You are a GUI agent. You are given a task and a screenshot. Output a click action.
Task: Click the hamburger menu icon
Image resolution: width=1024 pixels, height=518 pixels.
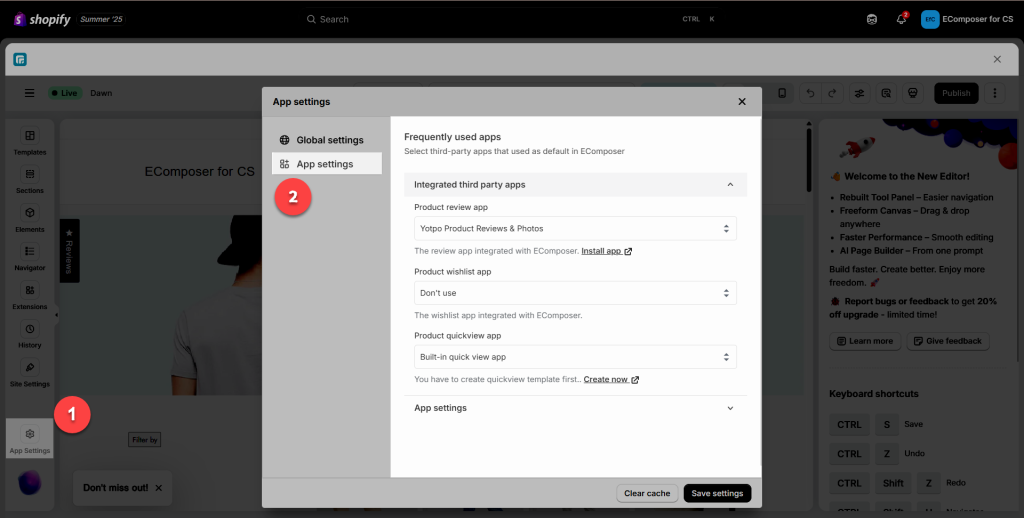click(x=29, y=93)
